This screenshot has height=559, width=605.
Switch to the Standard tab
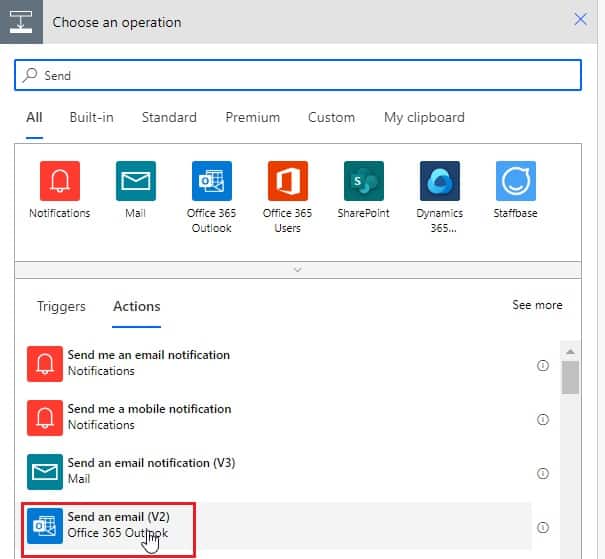click(x=169, y=117)
